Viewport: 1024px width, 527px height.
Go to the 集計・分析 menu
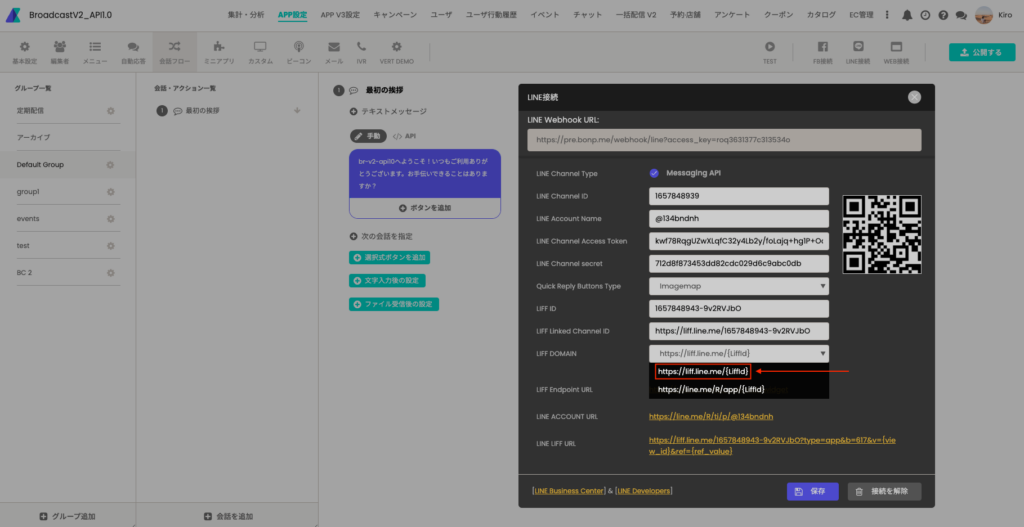tap(247, 15)
